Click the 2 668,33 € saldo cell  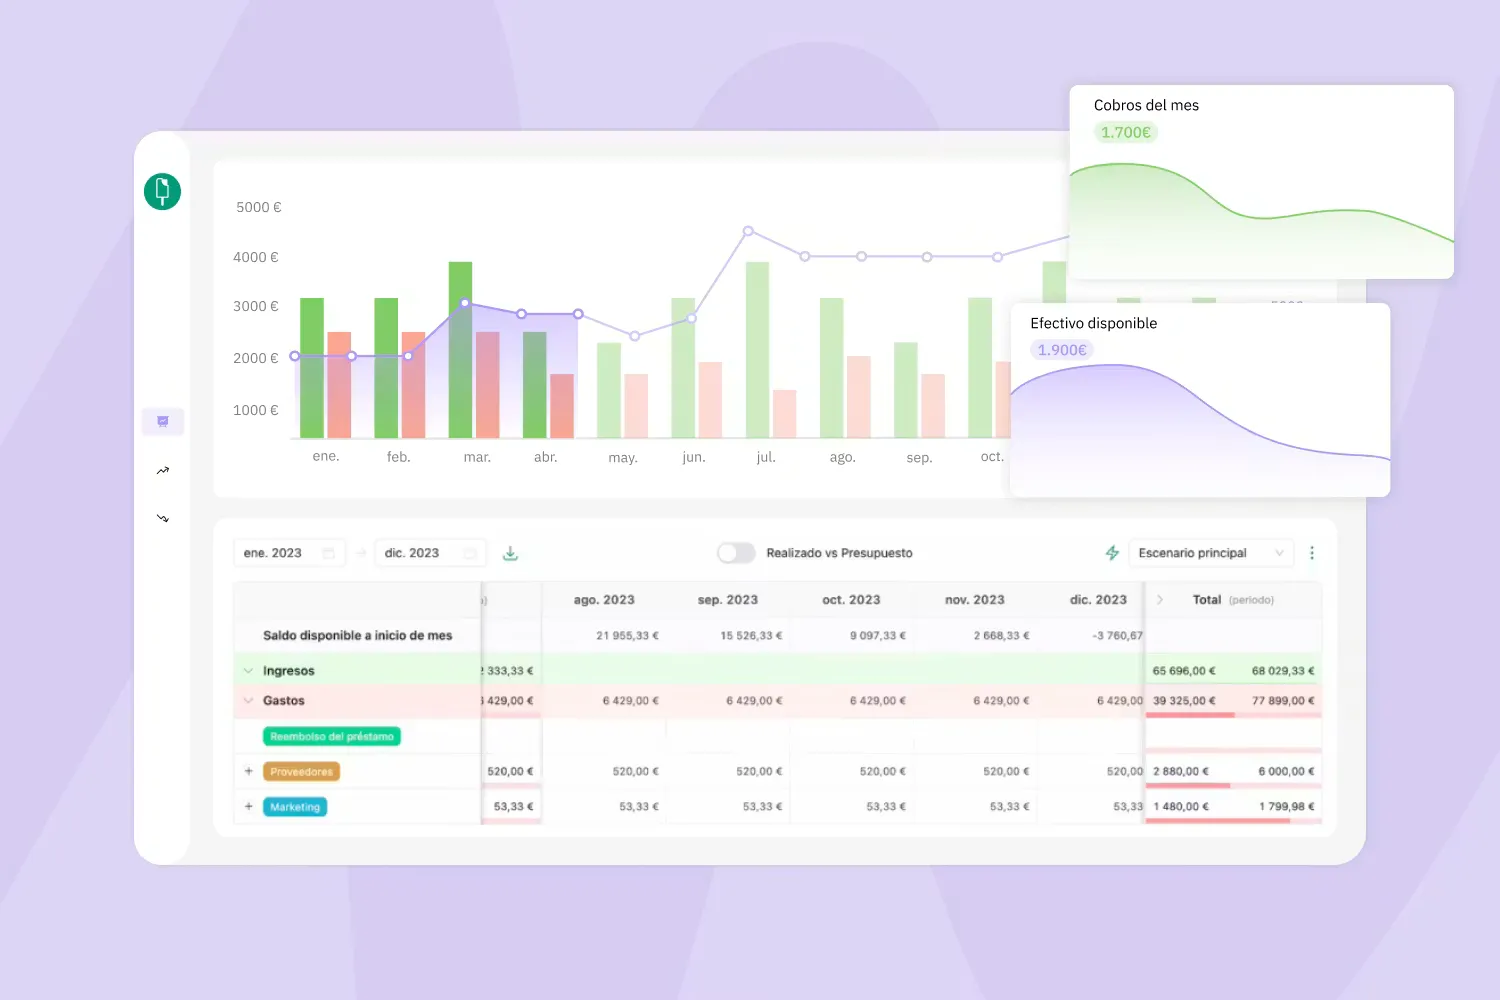(x=1001, y=636)
